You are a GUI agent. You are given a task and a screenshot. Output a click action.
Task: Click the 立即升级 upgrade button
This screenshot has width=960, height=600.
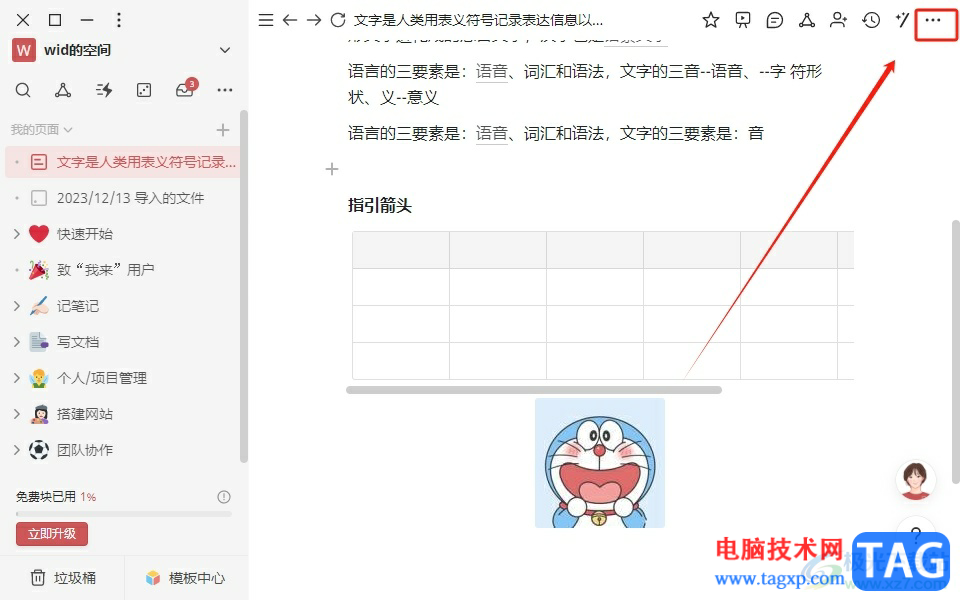click(x=52, y=534)
